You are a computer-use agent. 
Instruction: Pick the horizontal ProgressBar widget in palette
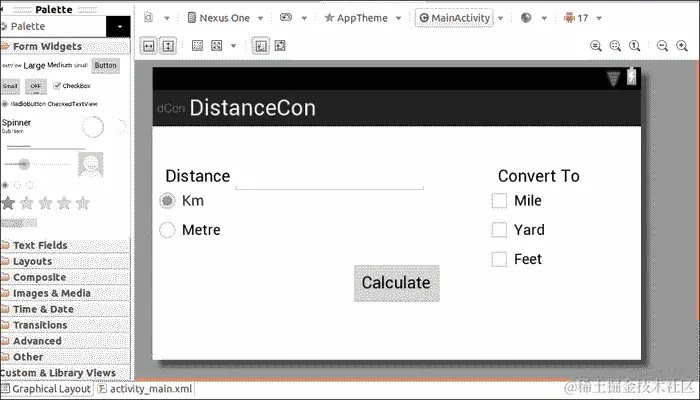point(45,147)
